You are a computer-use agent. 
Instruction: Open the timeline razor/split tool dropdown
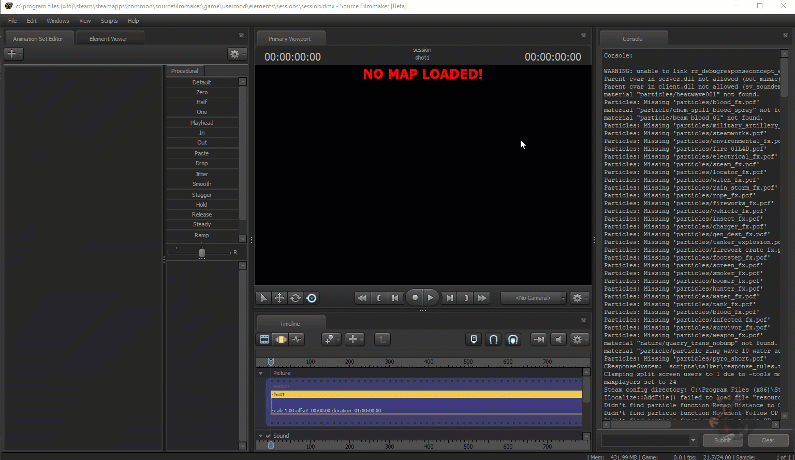click(x=331, y=339)
